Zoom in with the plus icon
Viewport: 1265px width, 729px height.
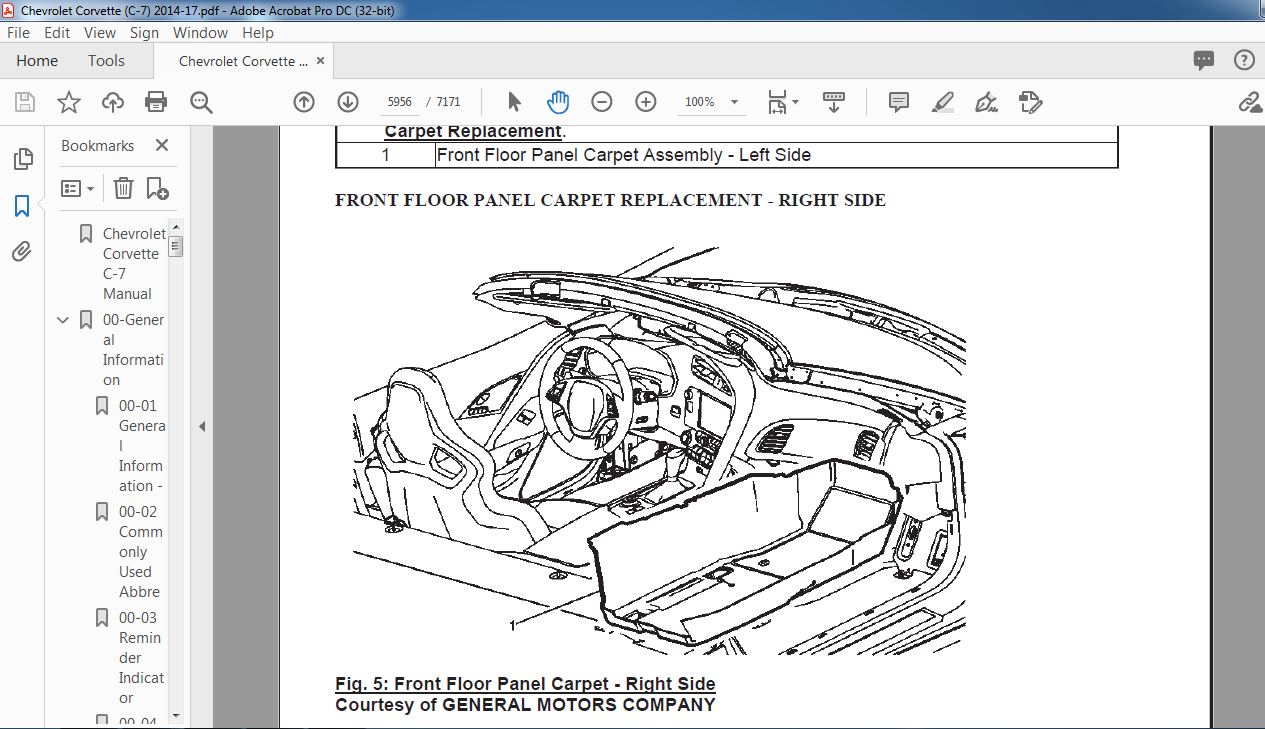(646, 102)
